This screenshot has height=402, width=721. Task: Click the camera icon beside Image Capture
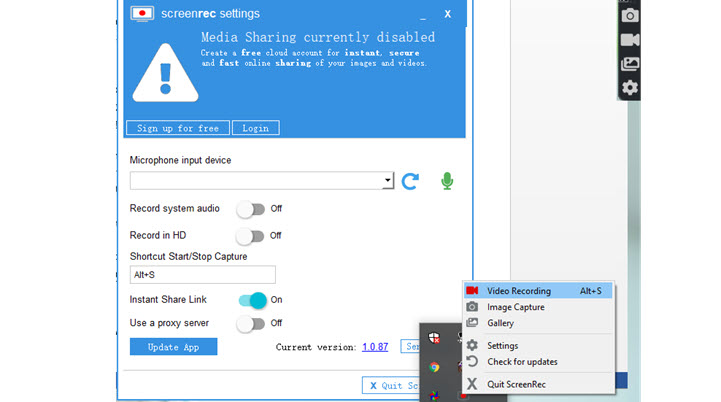tap(472, 307)
